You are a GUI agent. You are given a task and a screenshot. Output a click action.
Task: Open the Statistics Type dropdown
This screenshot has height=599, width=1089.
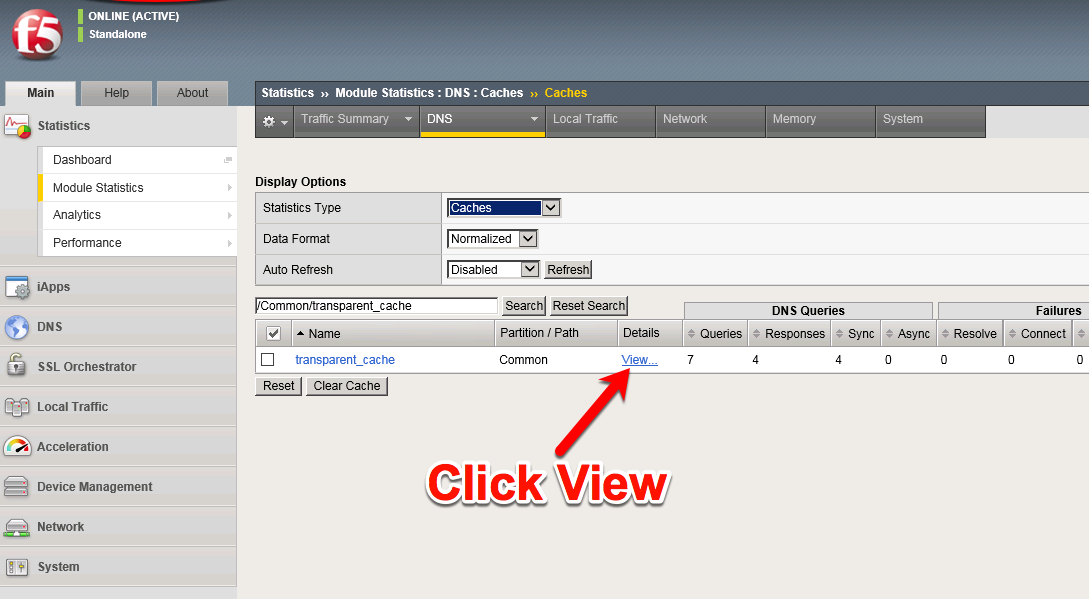point(504,208)
